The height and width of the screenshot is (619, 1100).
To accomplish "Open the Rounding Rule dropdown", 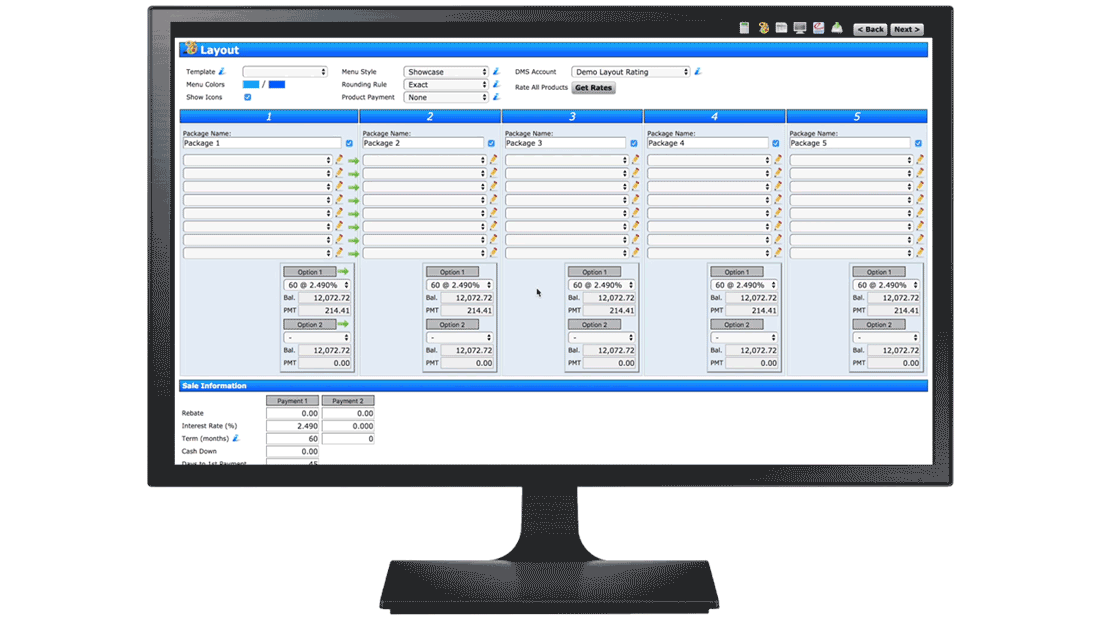I will pos(447,84).
